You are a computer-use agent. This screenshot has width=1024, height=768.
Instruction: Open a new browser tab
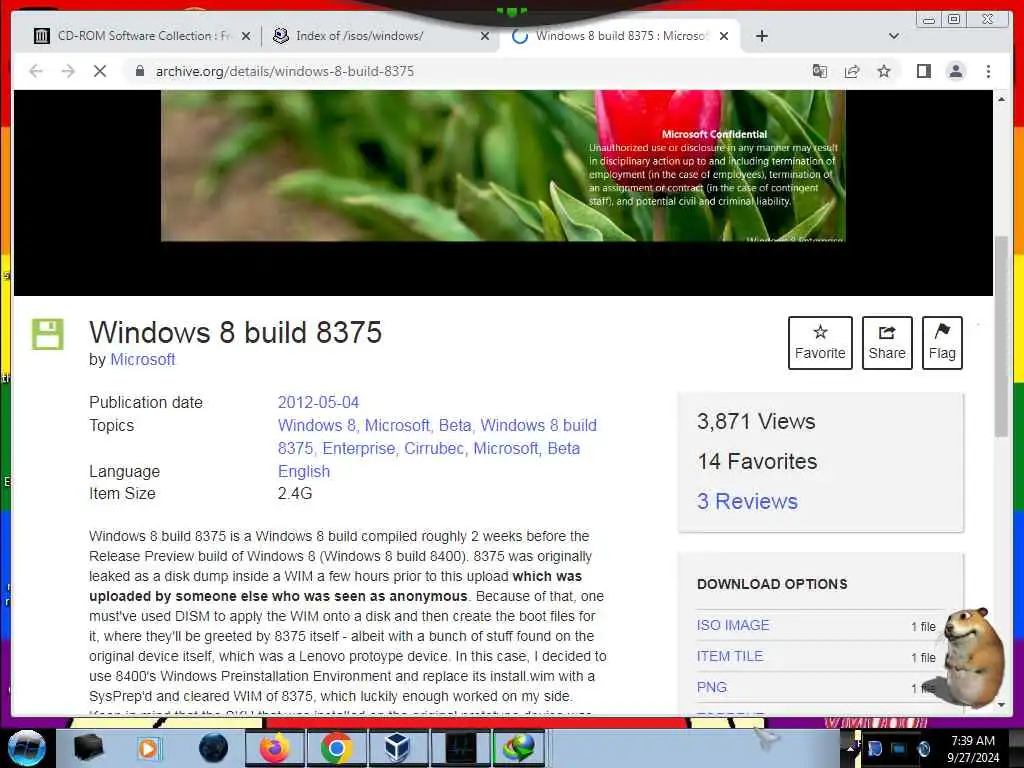point(761,36)
